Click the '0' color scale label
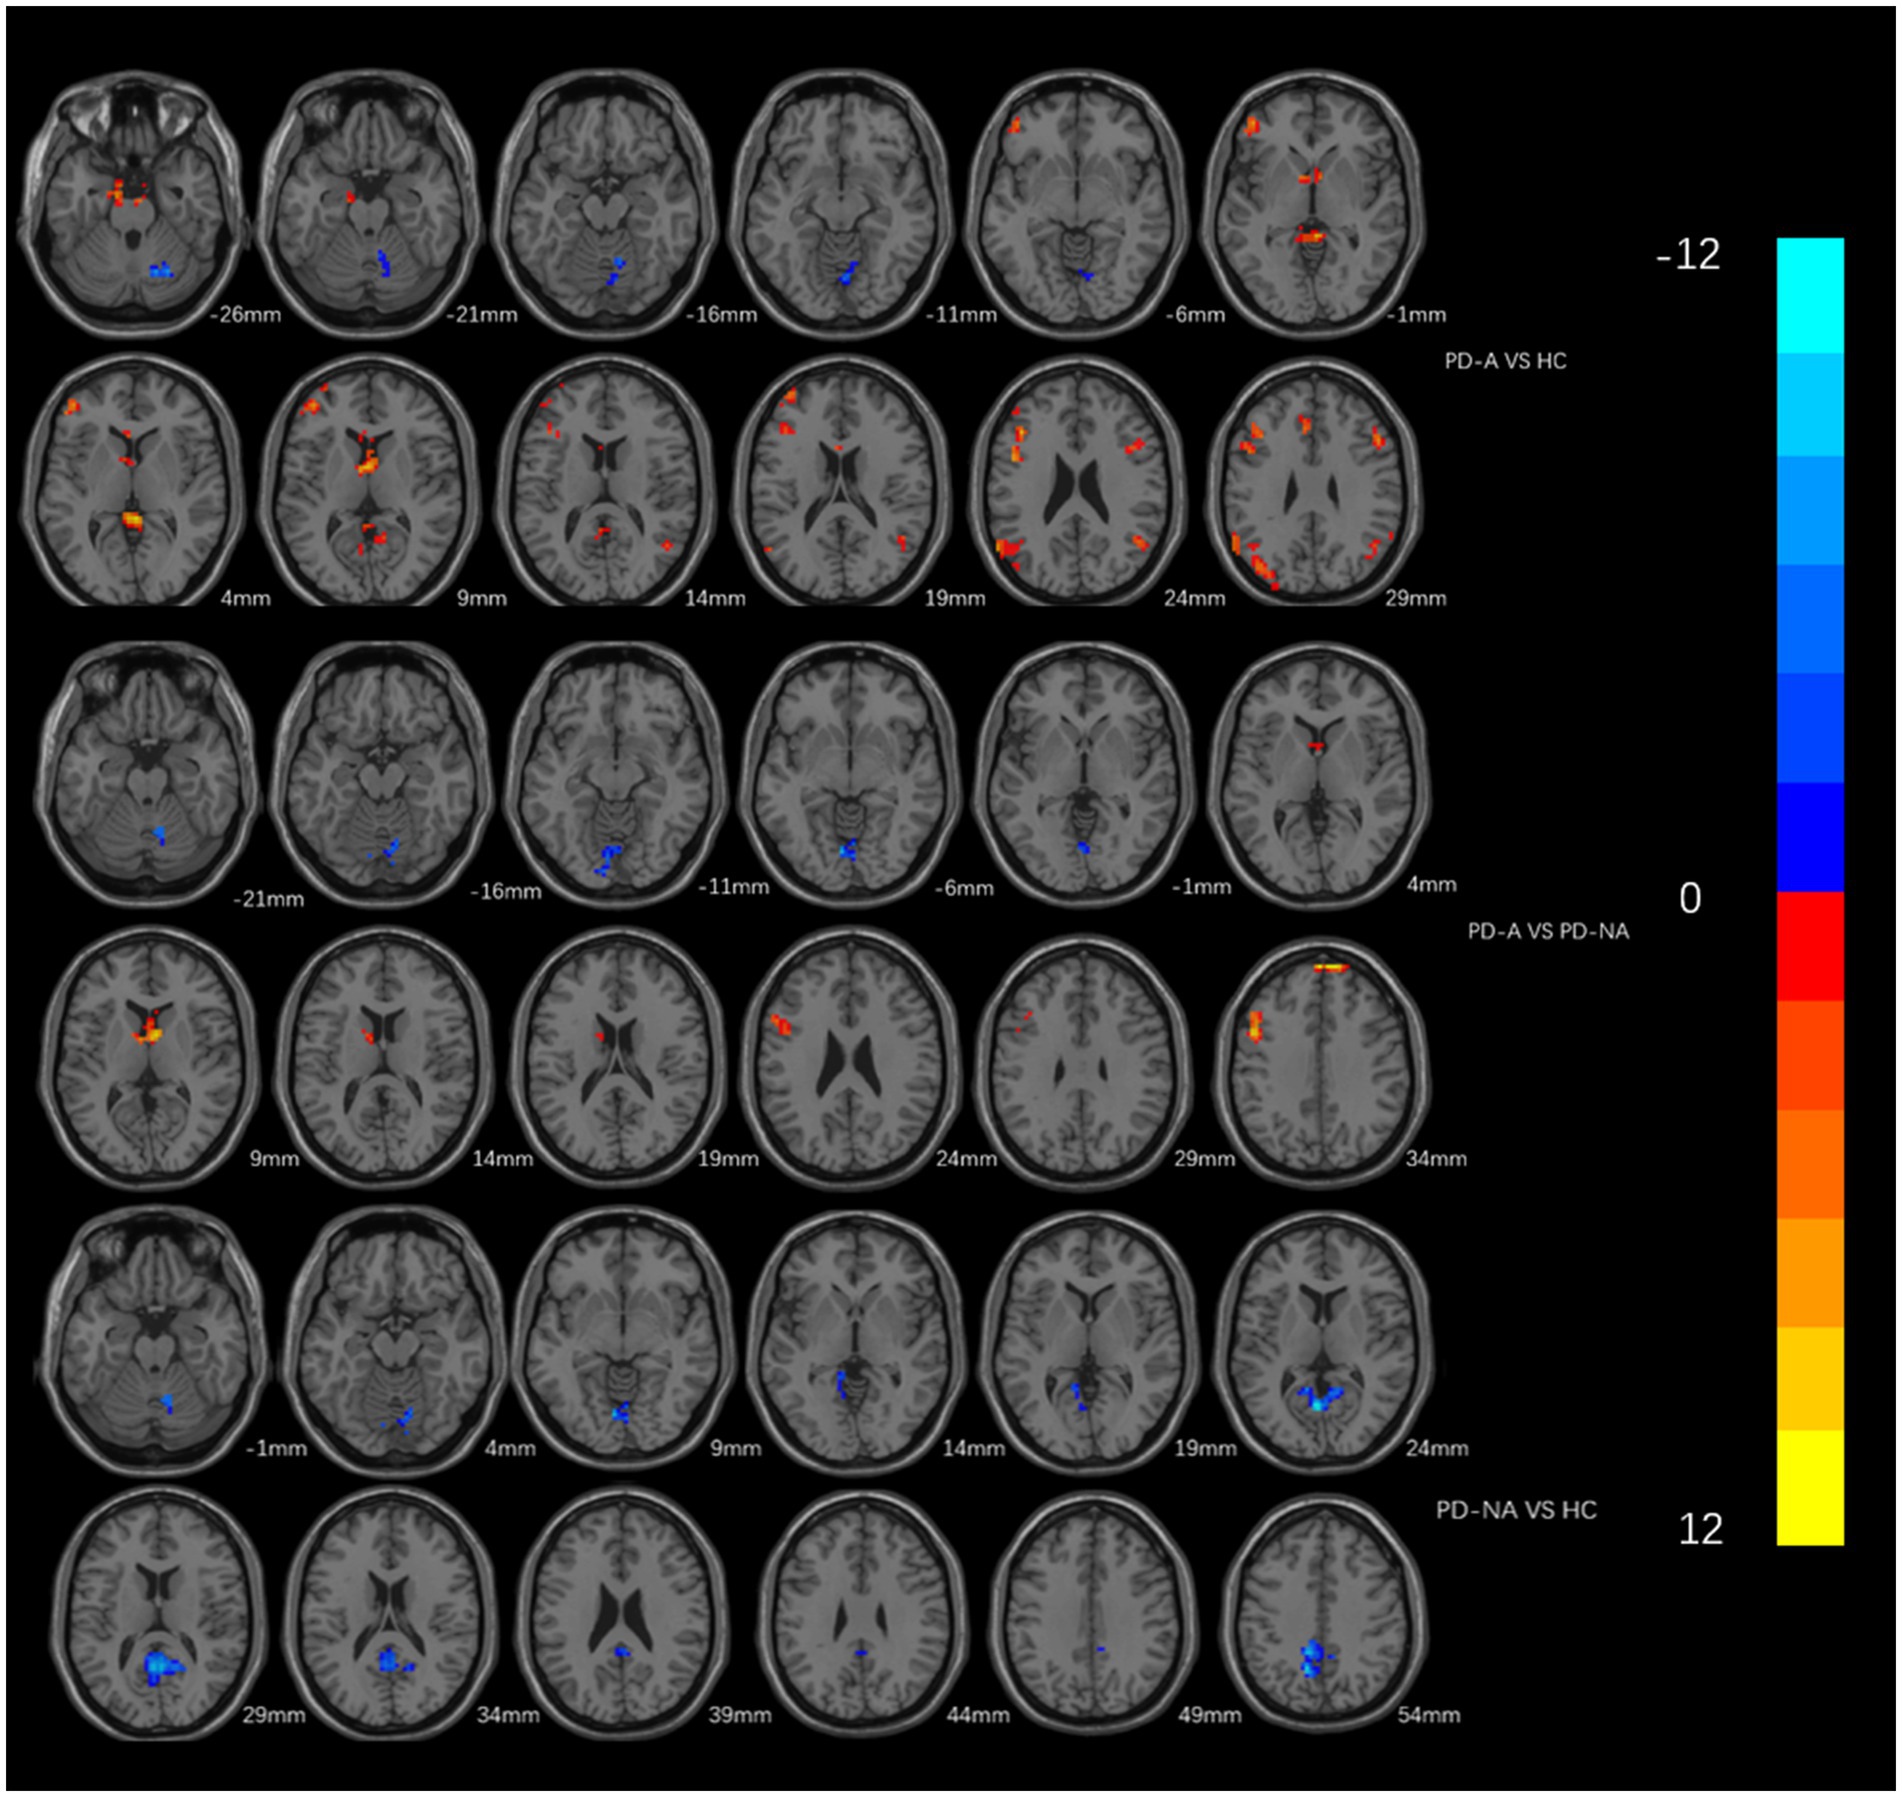Screen dimensions: 1902x1797 1689,898
